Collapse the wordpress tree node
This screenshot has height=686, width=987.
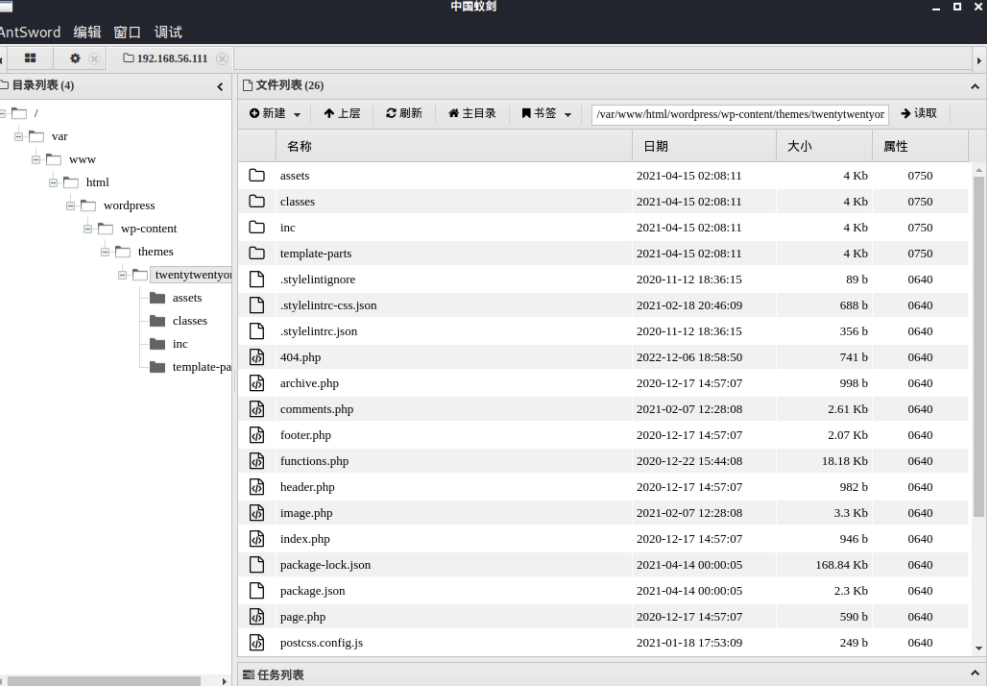pos(70,206)
